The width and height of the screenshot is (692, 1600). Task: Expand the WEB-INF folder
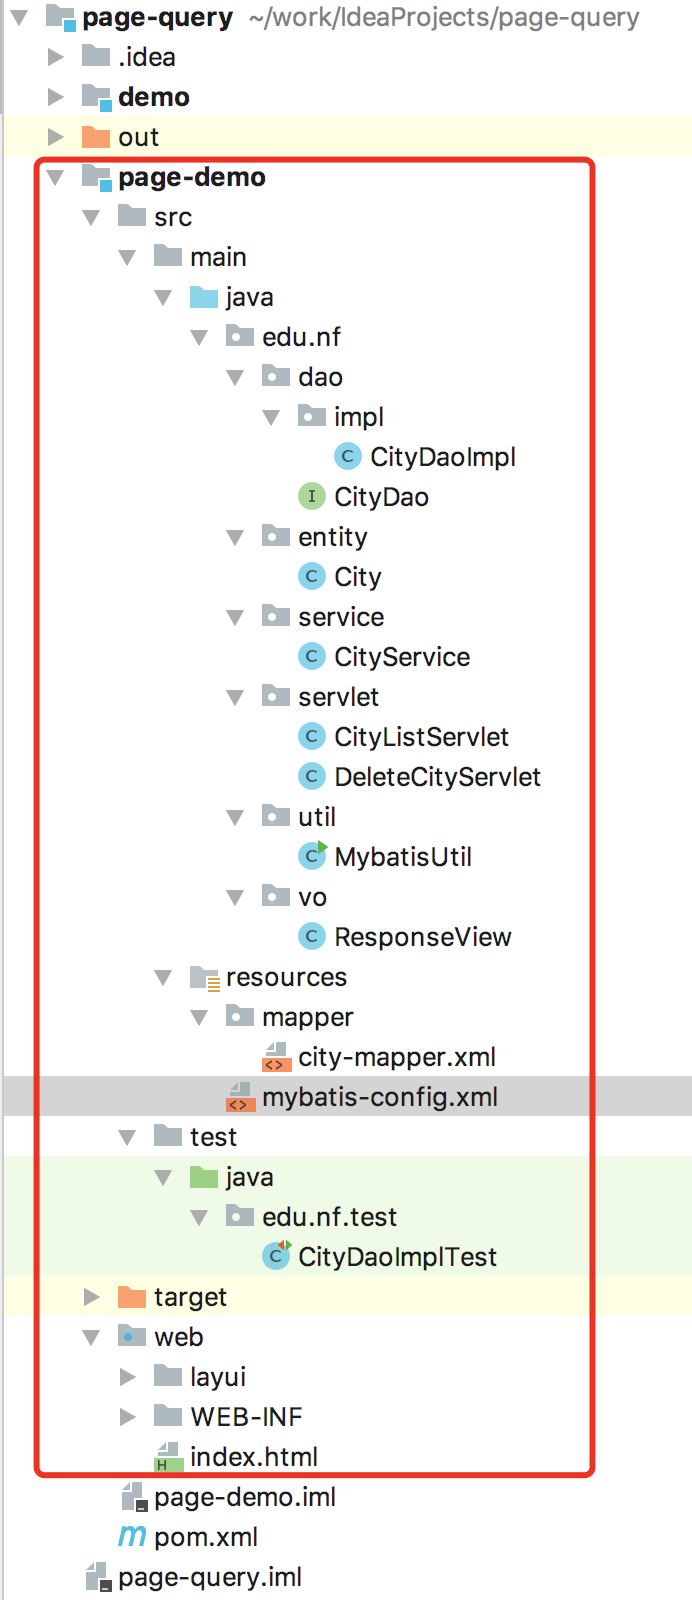tap(128, 1417)
